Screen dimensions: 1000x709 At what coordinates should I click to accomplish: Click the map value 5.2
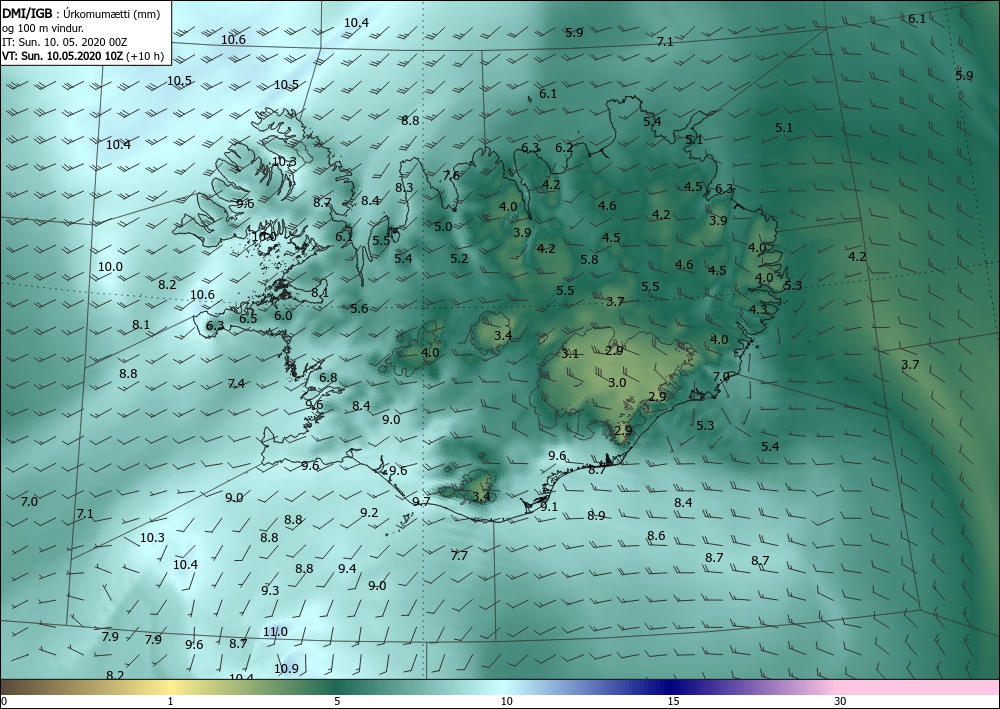tap(459, 259)
